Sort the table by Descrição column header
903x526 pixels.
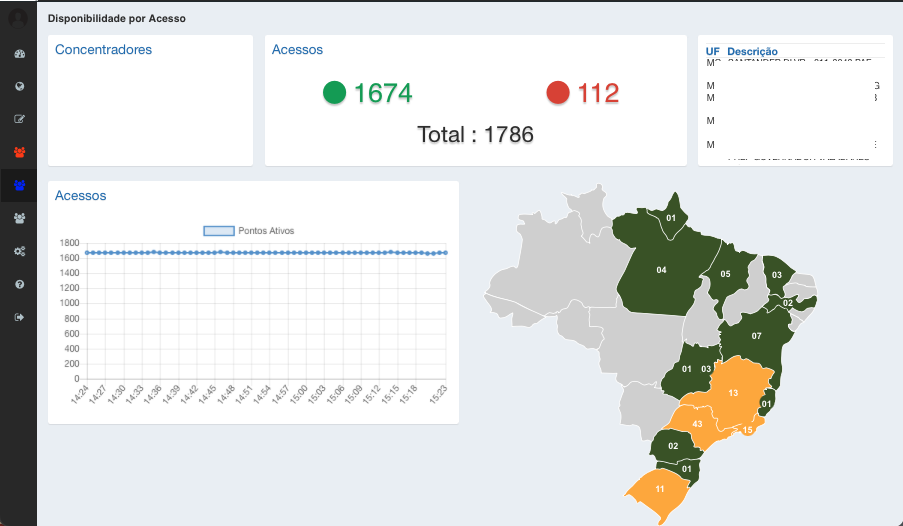(x=753, y=51)
